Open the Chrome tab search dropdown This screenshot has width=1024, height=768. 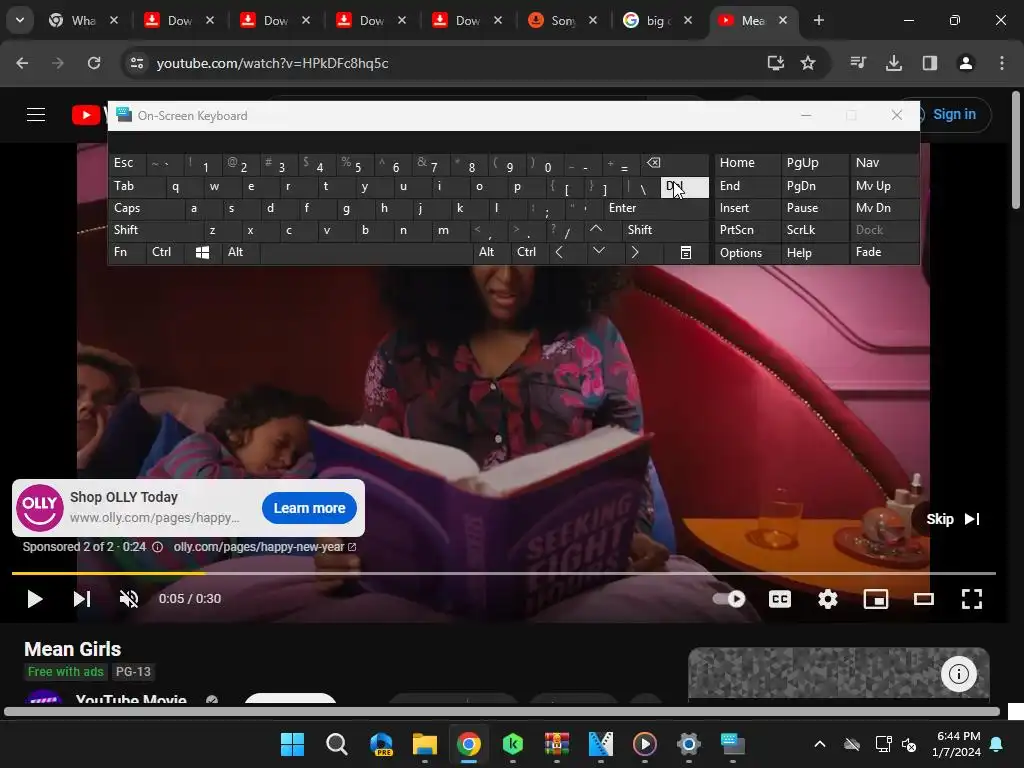click(x=20, y=20)
